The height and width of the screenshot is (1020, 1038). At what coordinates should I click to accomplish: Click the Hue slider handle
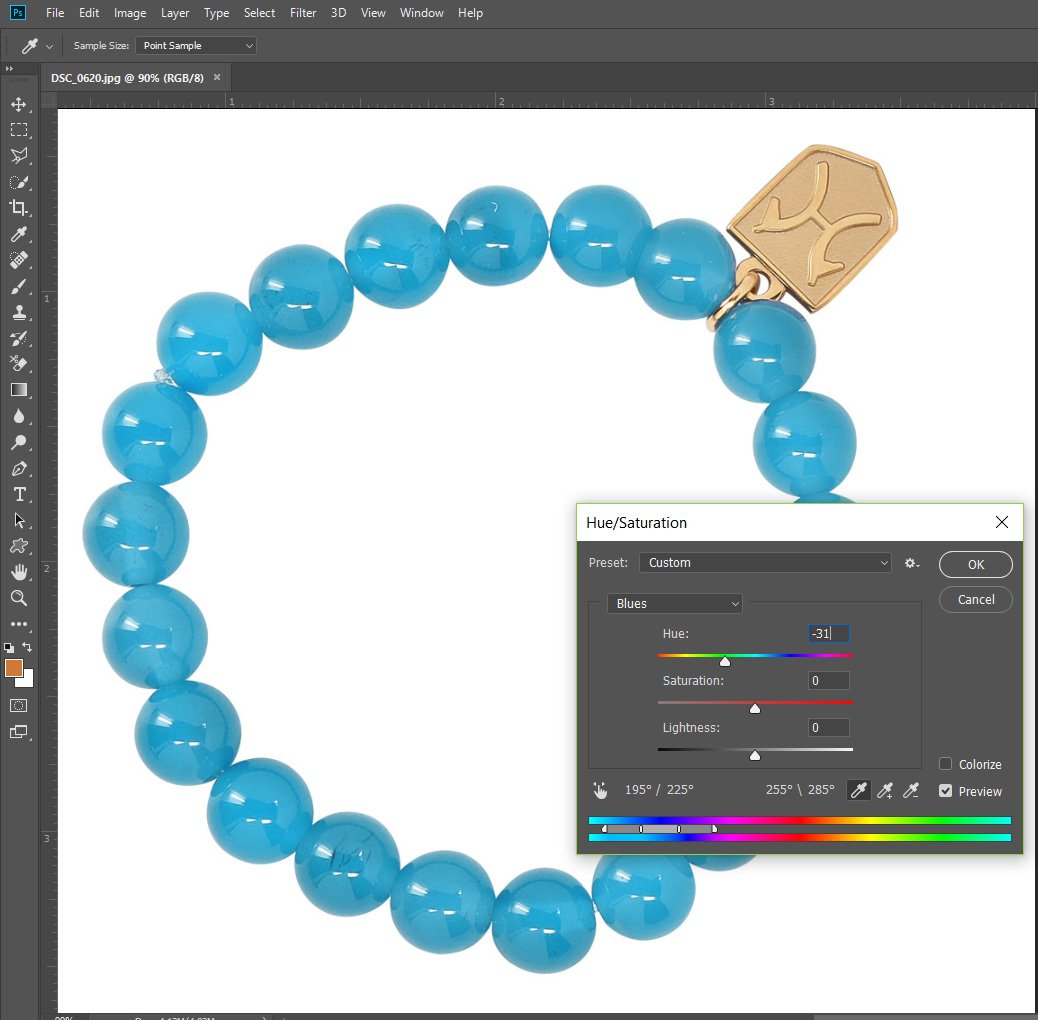[725, 661]
